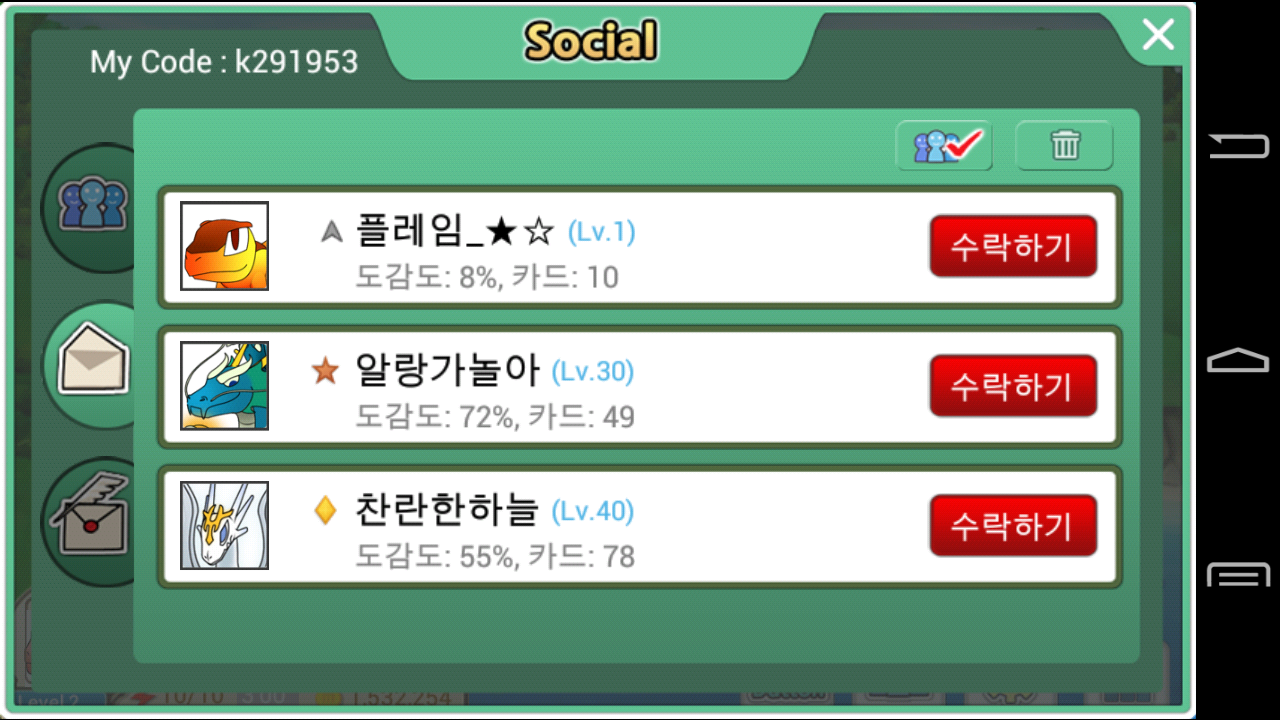Tap the white dragon avatar thumbnail

point(225,526)
